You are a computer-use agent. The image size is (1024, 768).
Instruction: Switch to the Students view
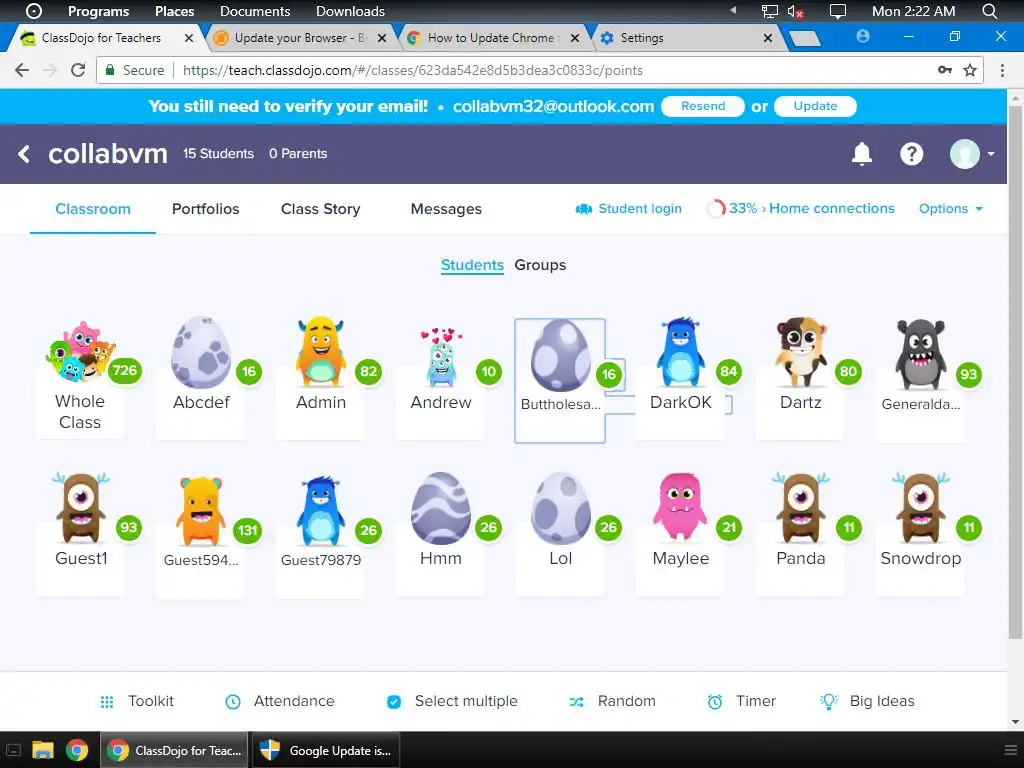point(472,265)
